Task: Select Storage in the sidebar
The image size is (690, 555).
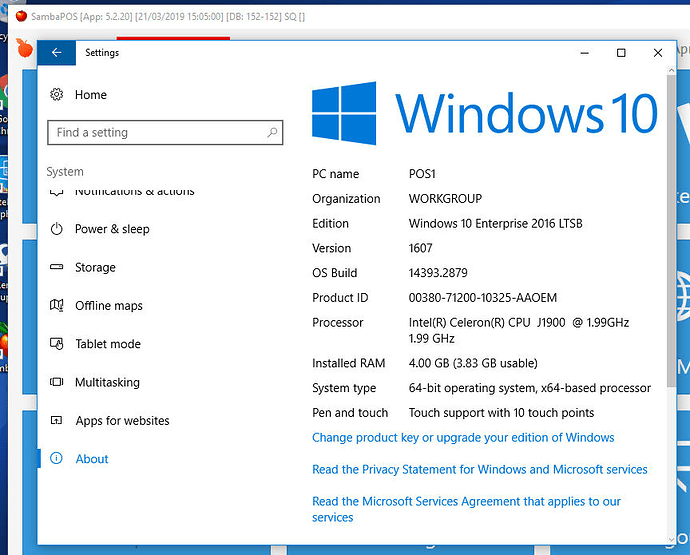Action: coord(95,268)
